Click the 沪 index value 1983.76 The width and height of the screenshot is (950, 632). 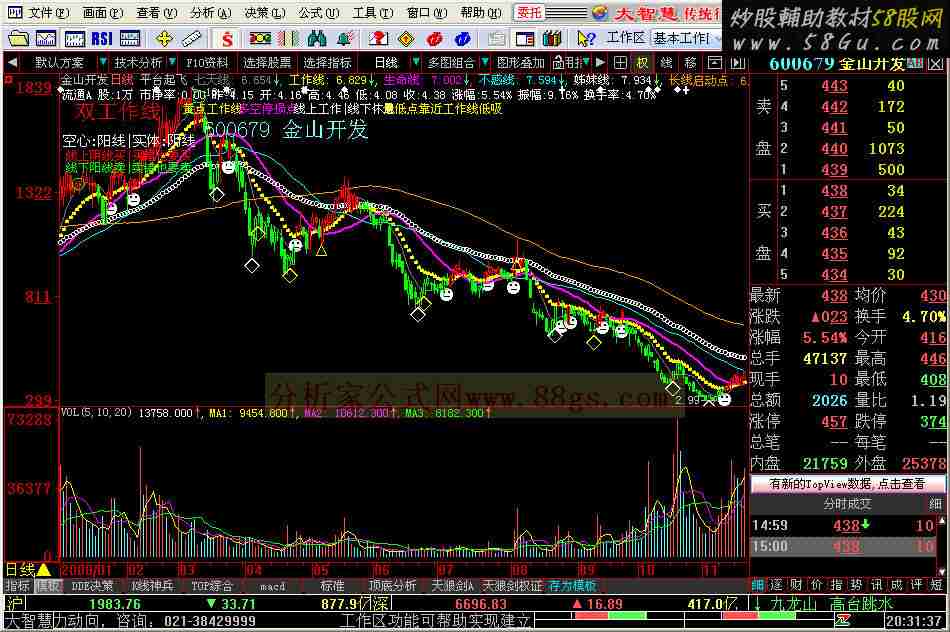click(x=115, y=604)
